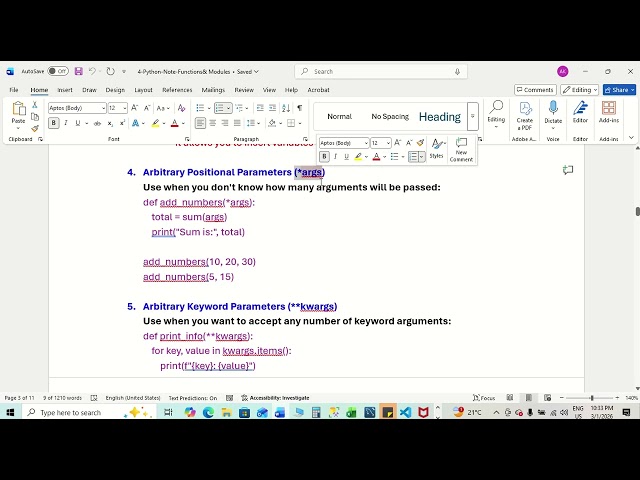This screenshot has height=480, width=640.
Task: Click the Save icon in title bar
Action: pos(78,71)
